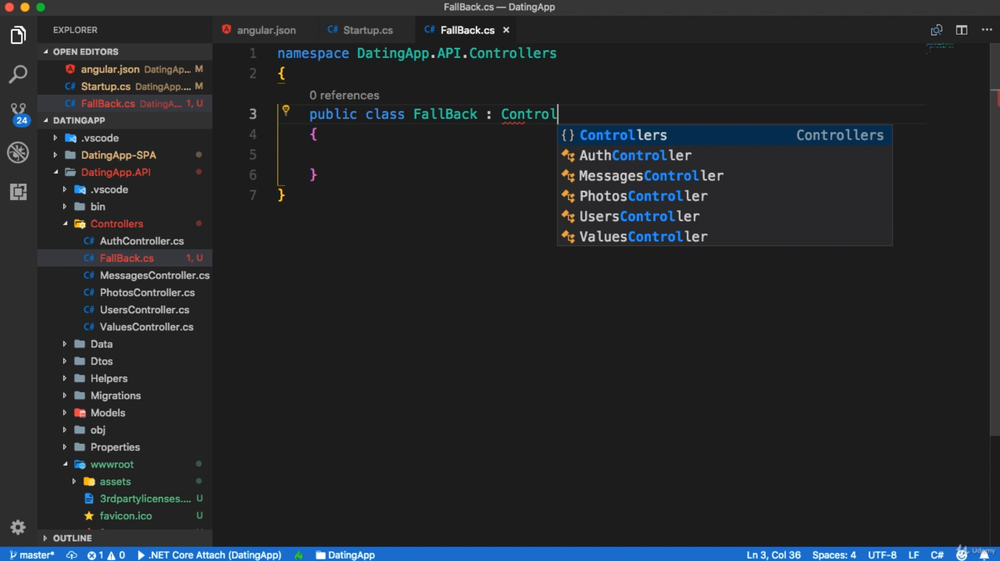Choose PhotosController autocomplete suggestion
Screen dimensions: 1000x561
(x=724, y=196)
